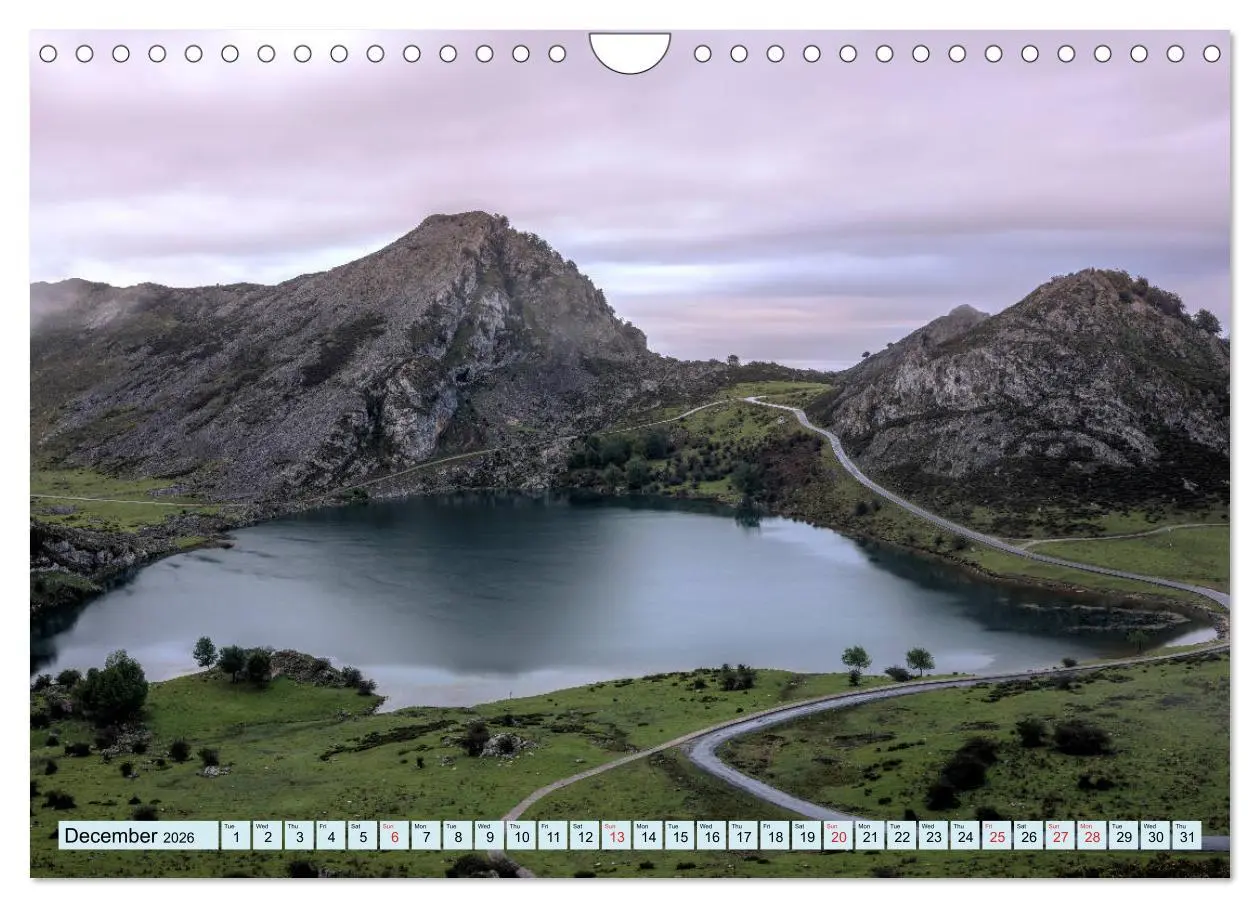Choose the Wed 9 date cell
This screenshot has width=1260, height=908.
pyautogui.click(x=489, y=836)
